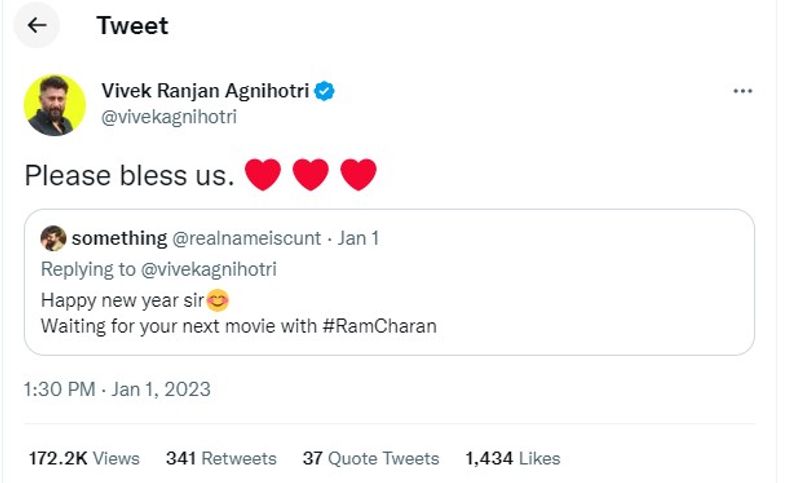Click Vivek Ranjan Agnihotri's profile picture

pyautogui.click(x=54, y=104)
